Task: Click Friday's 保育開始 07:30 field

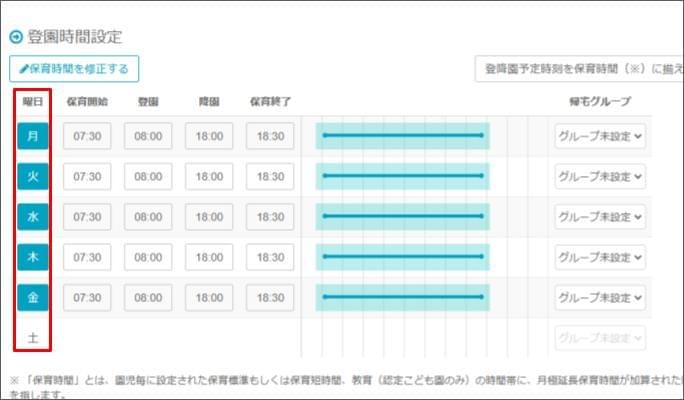Action: click(x=87, y=297)
